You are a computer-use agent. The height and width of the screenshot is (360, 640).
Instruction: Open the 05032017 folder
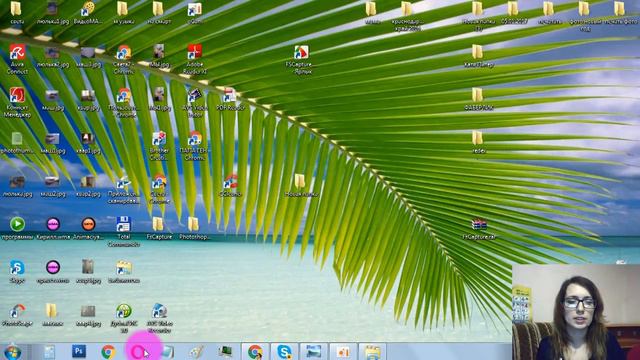click(513, 13)
